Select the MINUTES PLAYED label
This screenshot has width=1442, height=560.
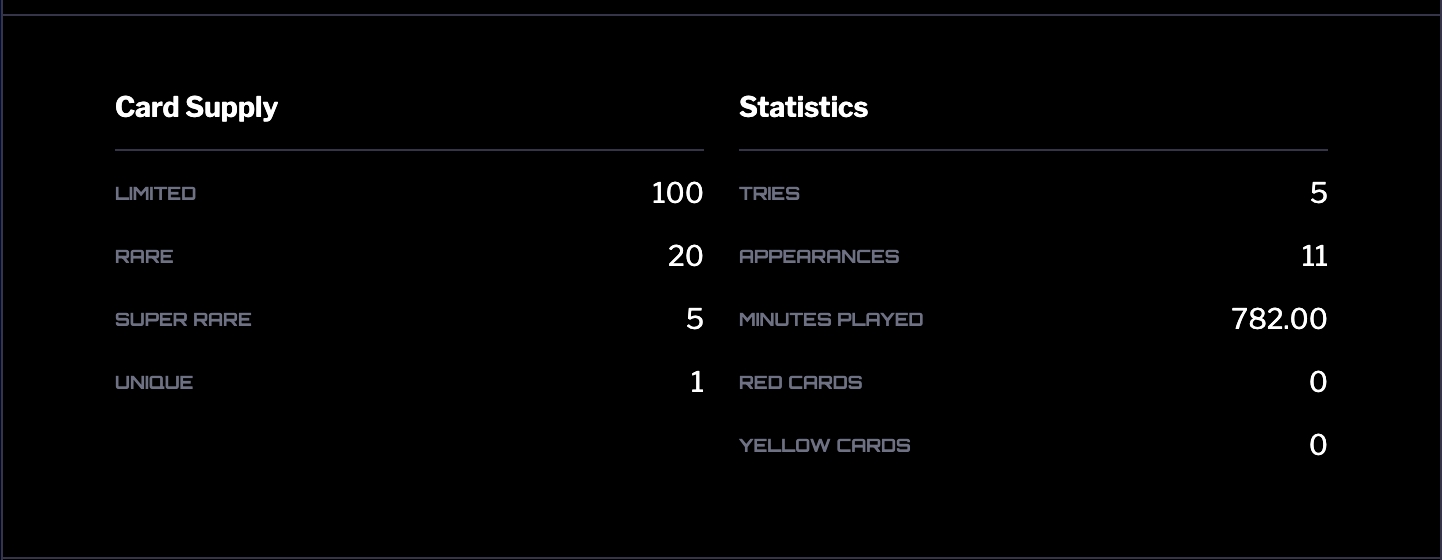tap(831, 319)
